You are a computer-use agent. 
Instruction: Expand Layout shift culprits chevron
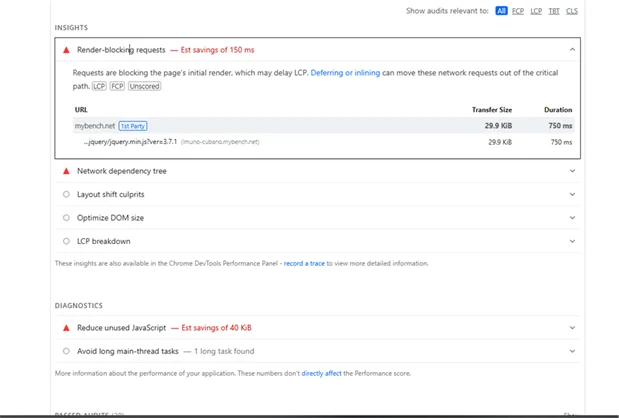pos(572,194)
